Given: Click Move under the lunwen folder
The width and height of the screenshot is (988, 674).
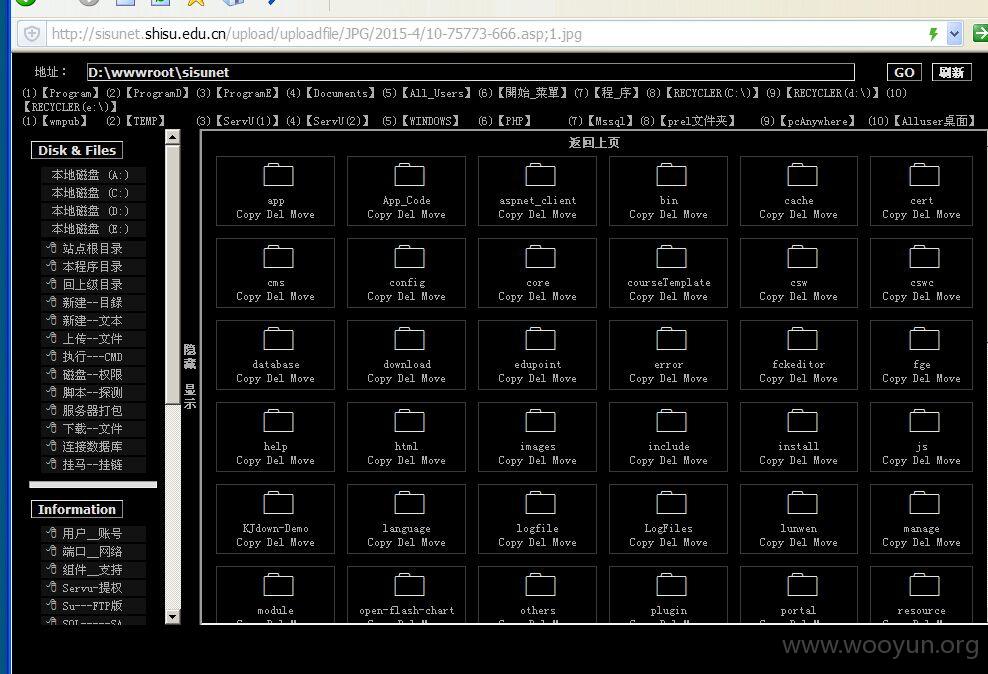Looking at the screenshot, I should 825,542.
